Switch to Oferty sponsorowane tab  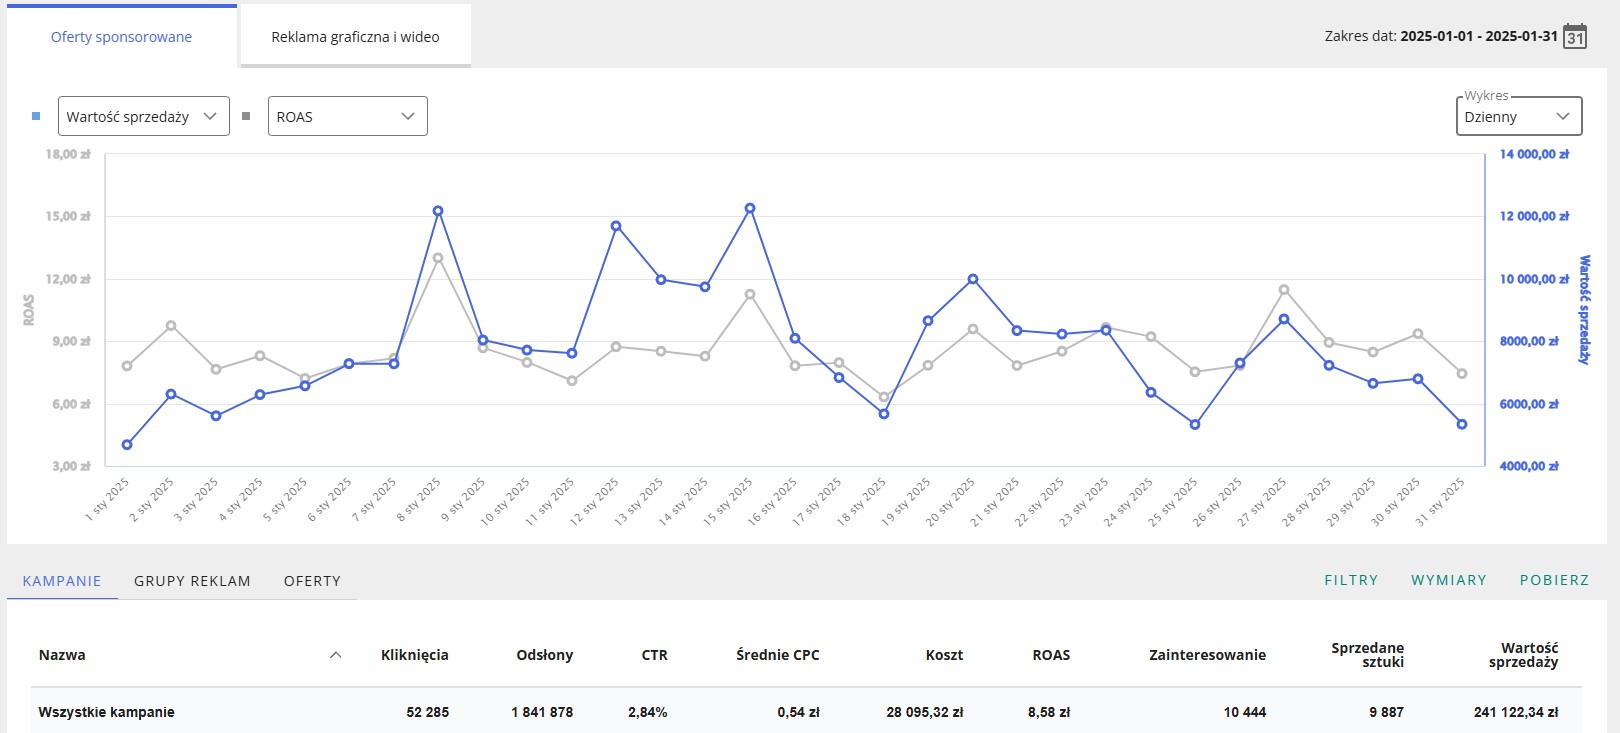click(121, 37)
